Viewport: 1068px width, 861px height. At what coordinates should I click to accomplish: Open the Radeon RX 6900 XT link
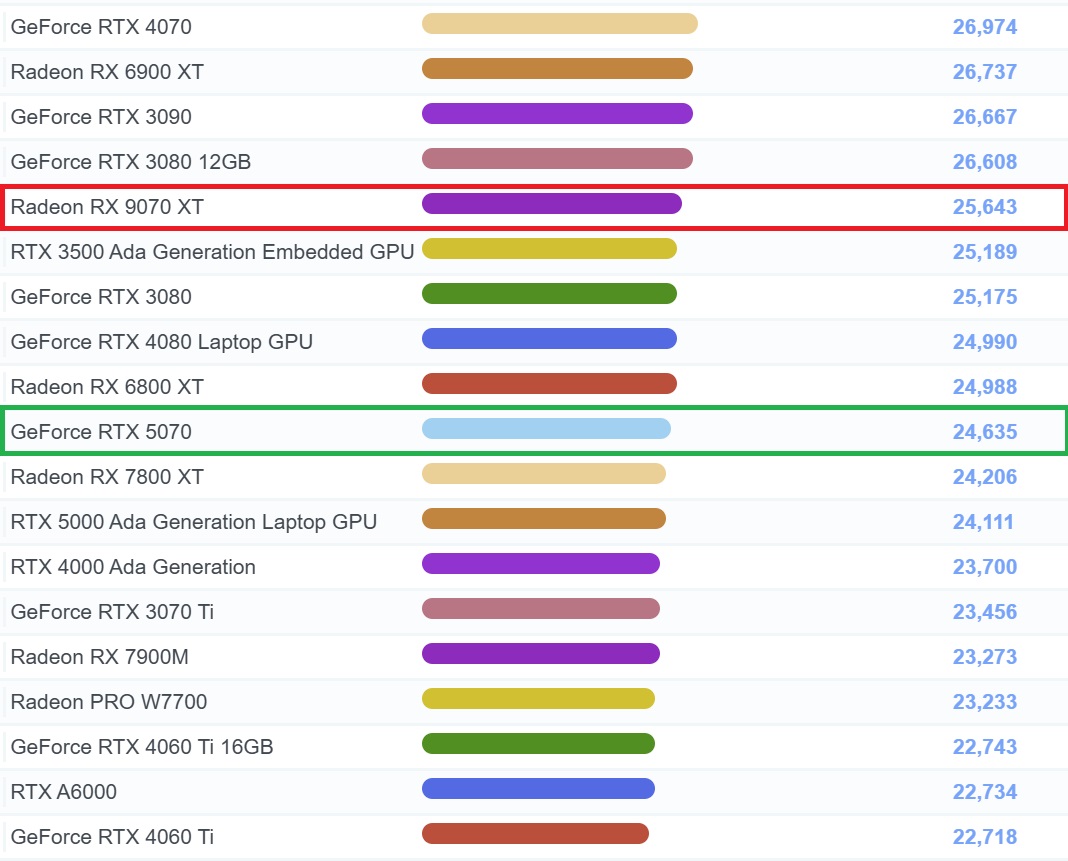[107, 72]
